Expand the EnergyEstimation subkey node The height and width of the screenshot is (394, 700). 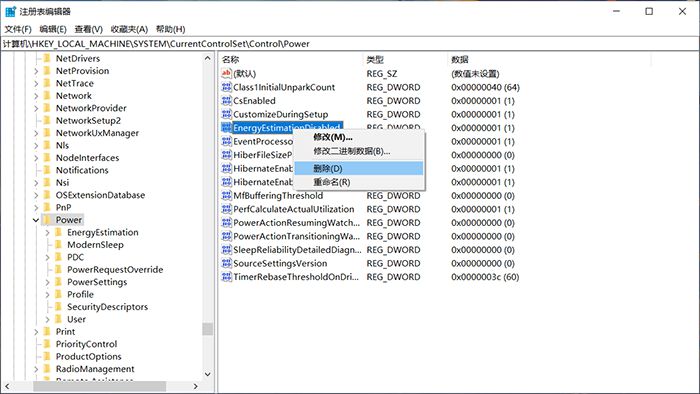(47, 232)
